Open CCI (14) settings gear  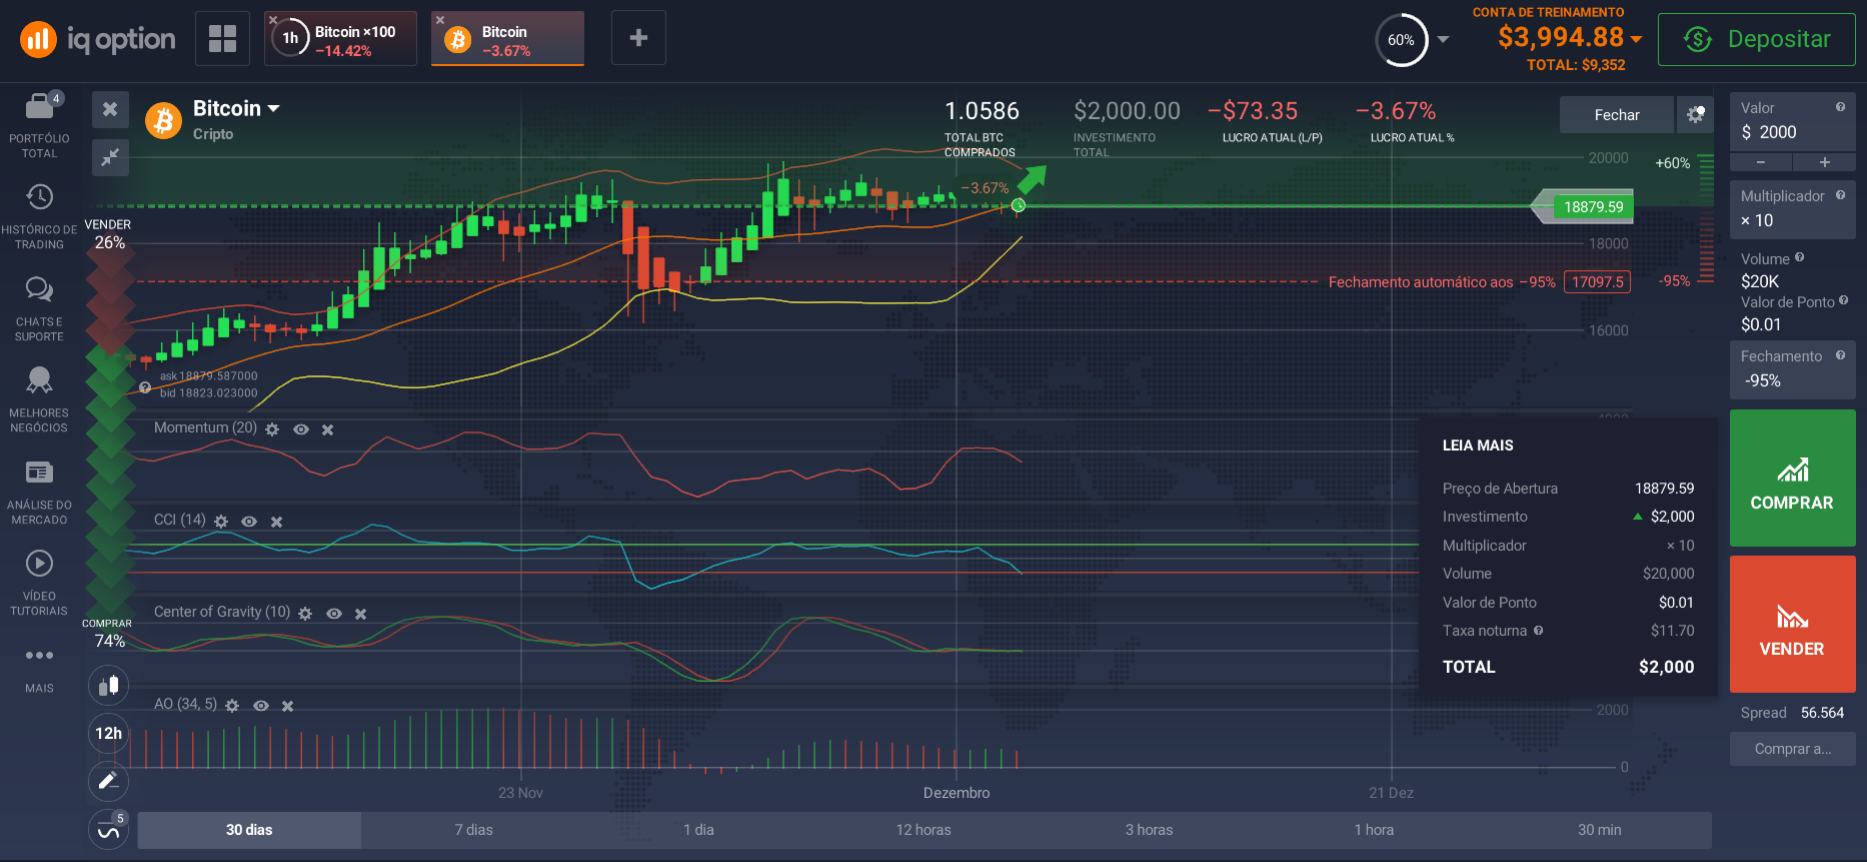221,521
